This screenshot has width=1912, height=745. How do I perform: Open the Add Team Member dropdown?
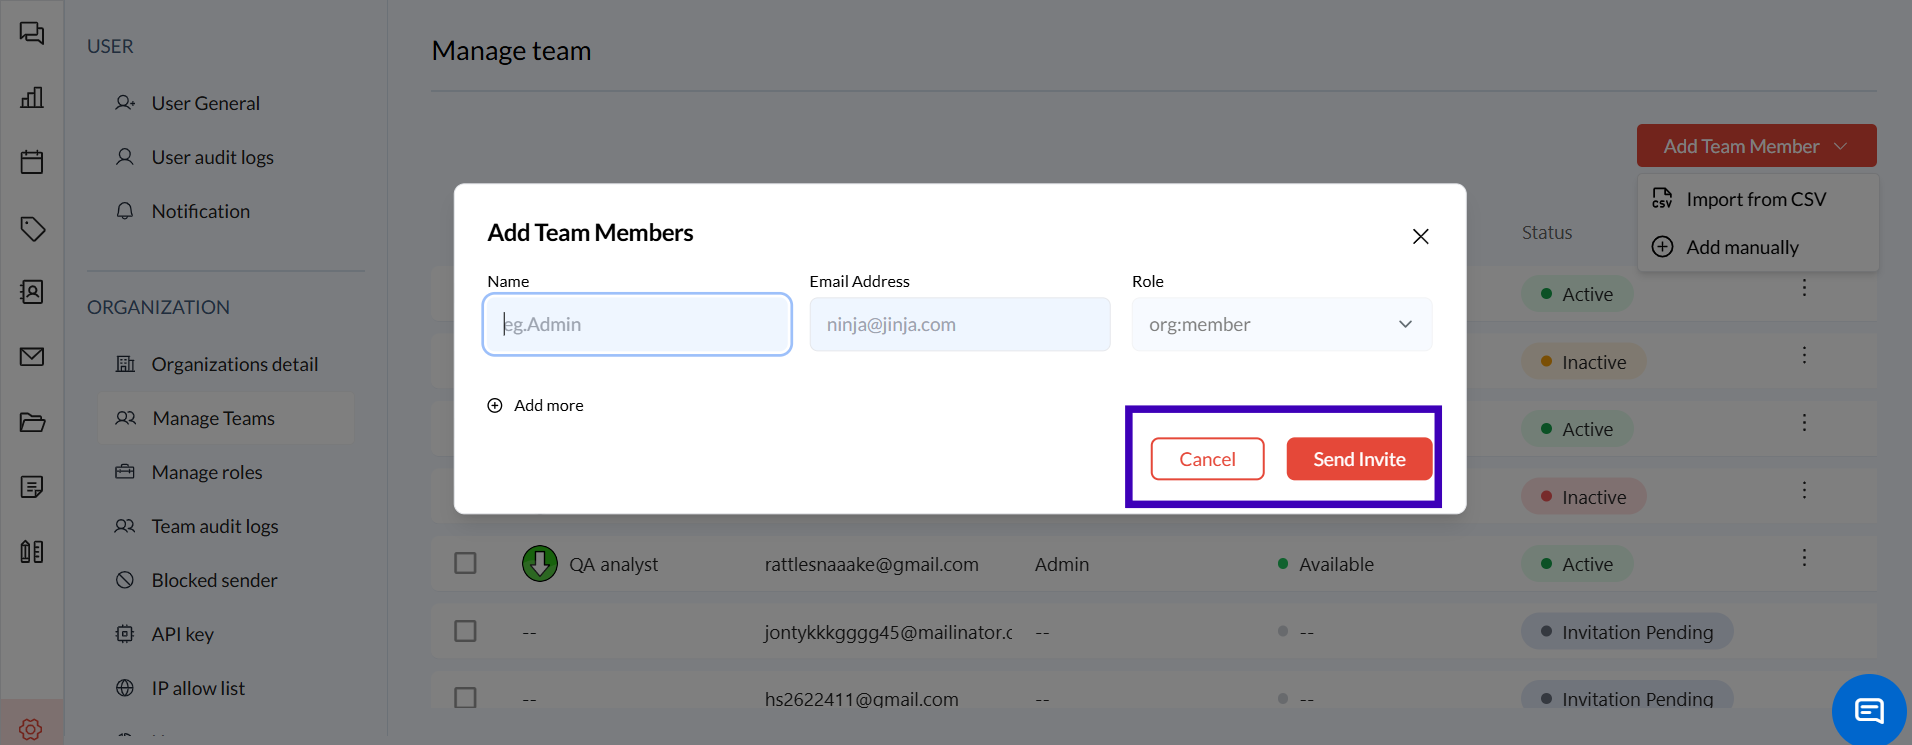pos(1755,146)
